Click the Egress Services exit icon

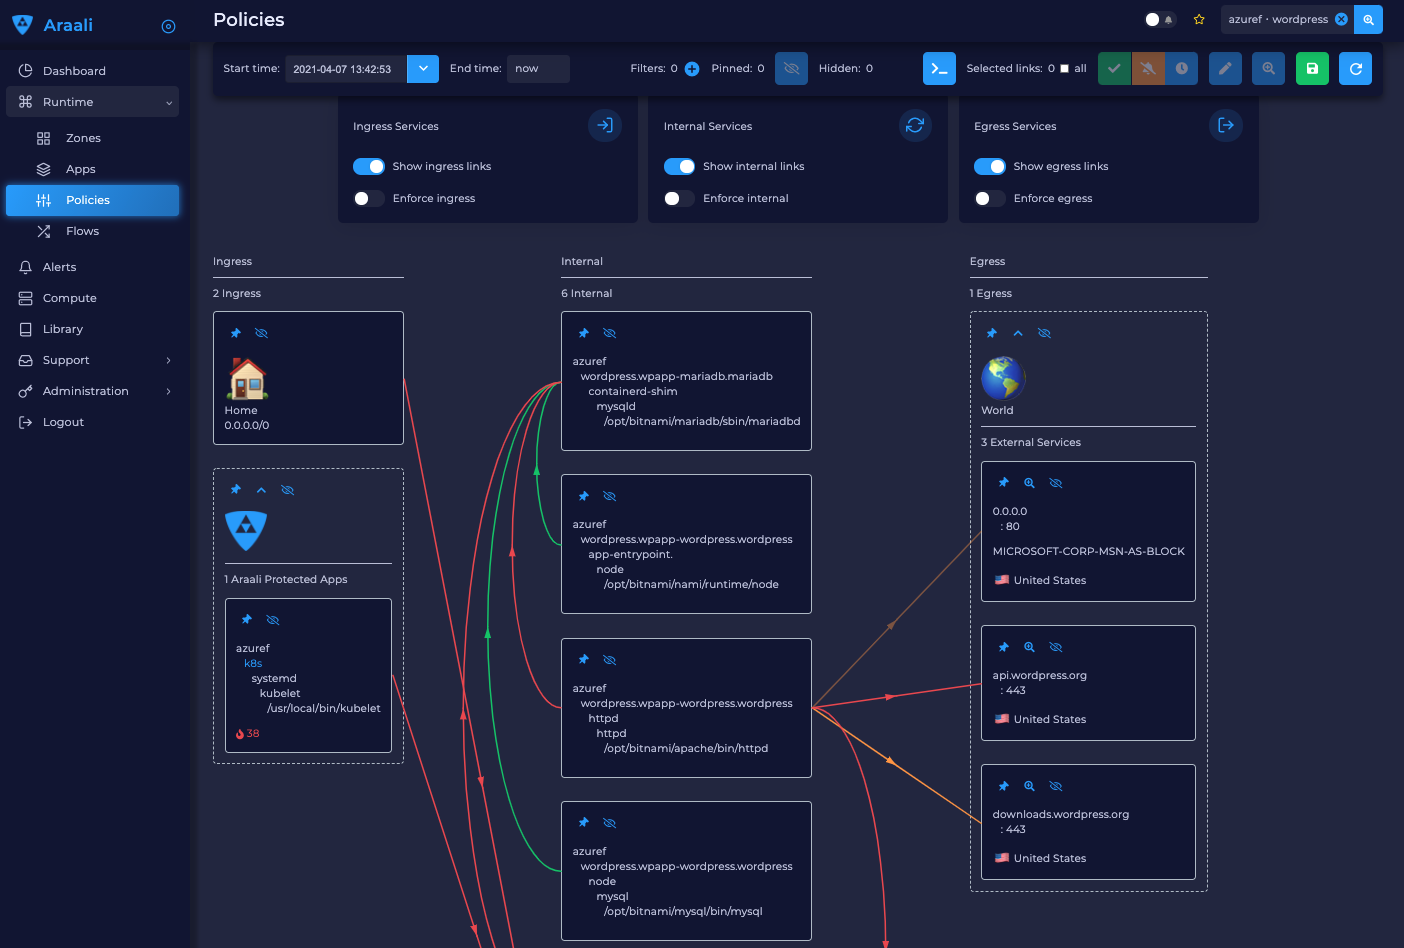click(1226, 125)
